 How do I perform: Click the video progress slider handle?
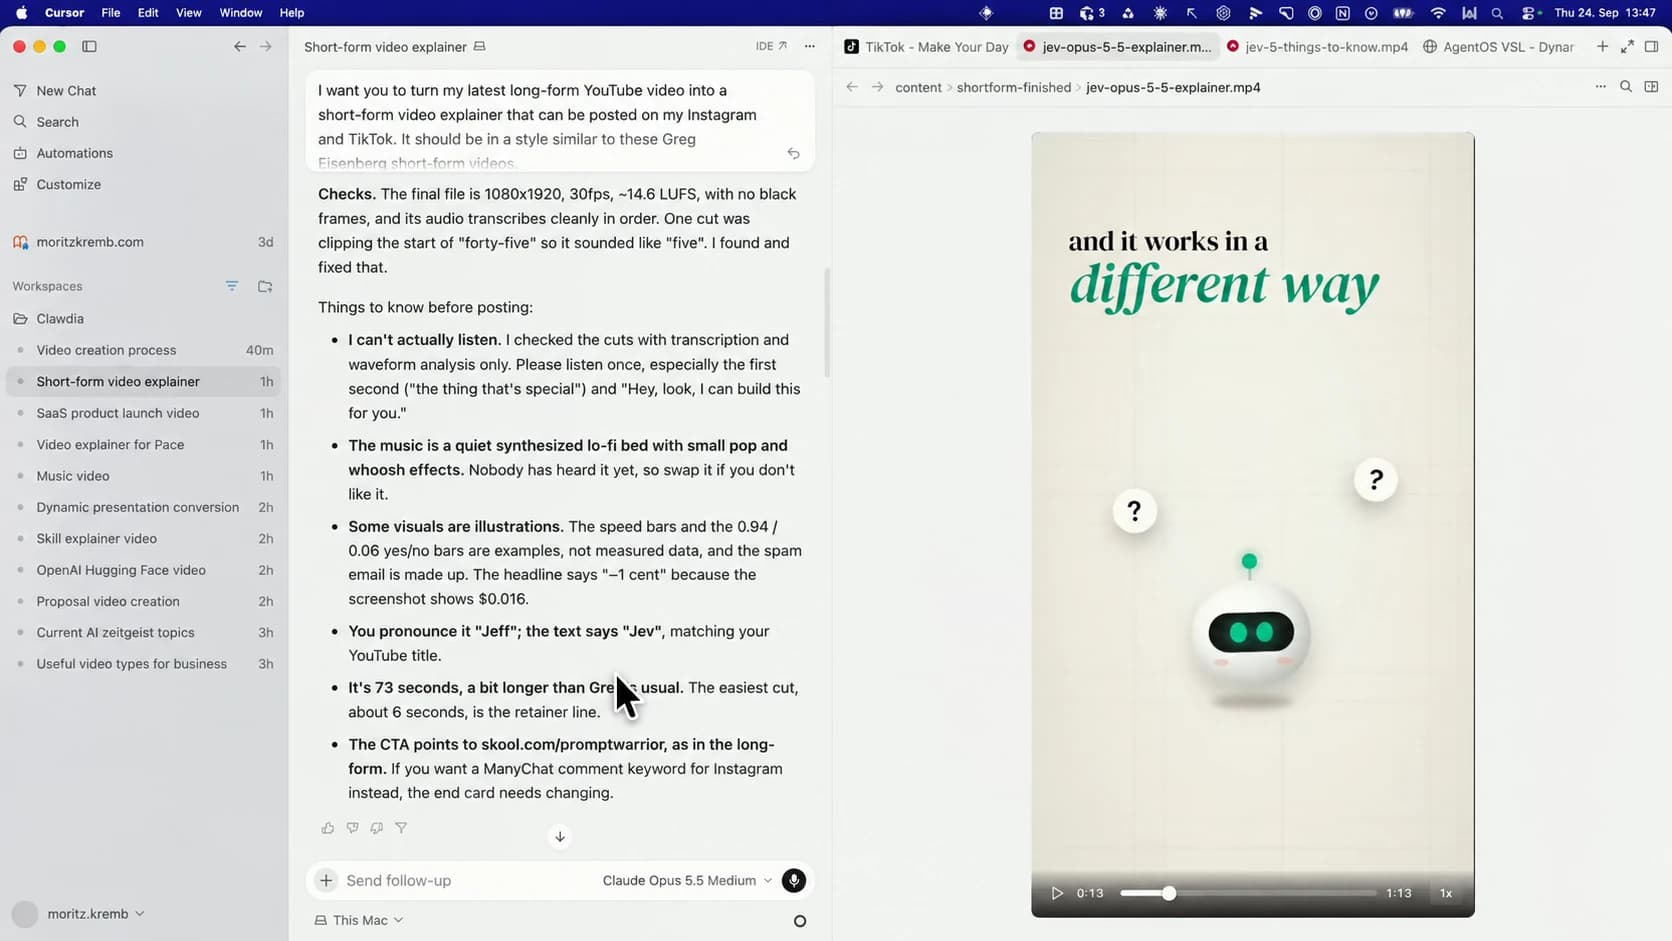[x=1168, y=893]
